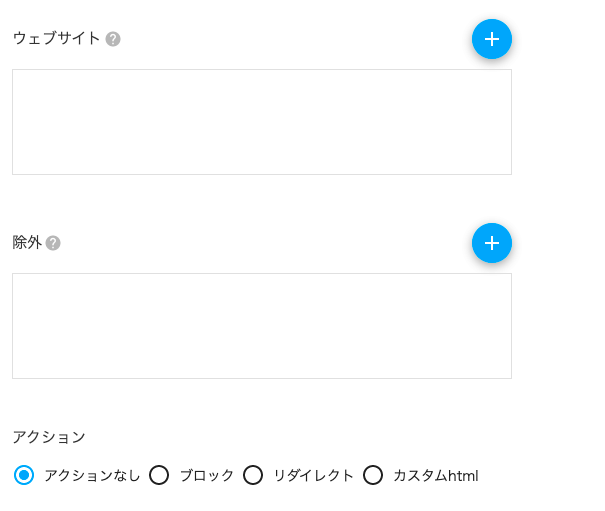Screen dimensions: 605x511
Task: Click the 除外 section heading
Action: [x=27, y=243]
